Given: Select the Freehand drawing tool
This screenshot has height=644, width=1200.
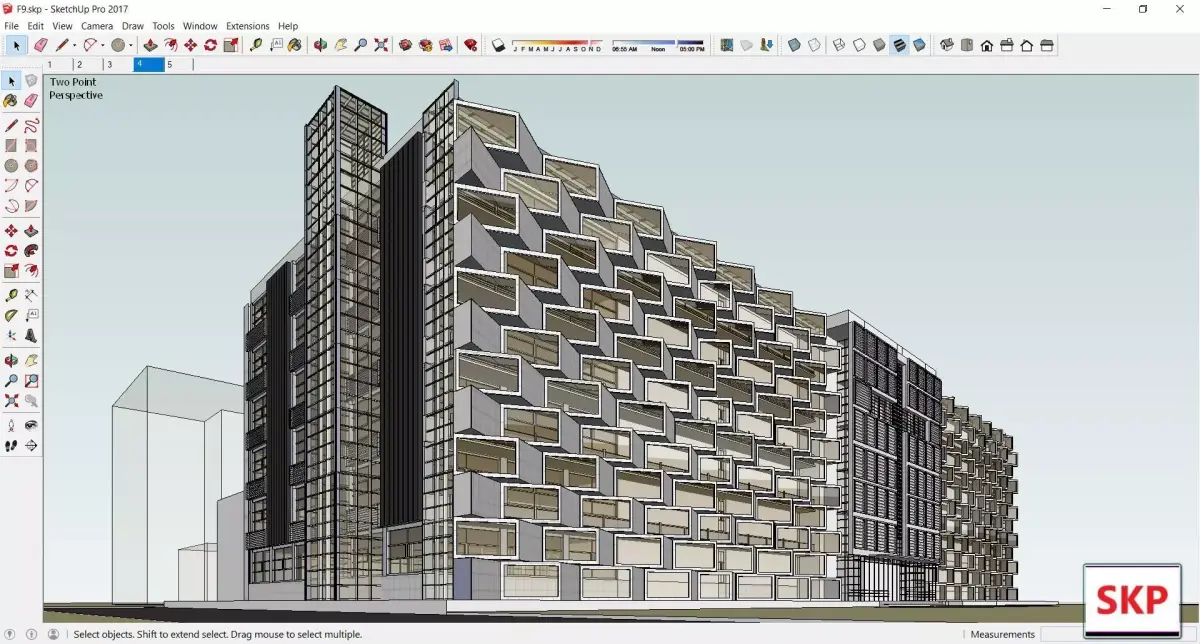Looking at the screenshot, I should [31, 126].
